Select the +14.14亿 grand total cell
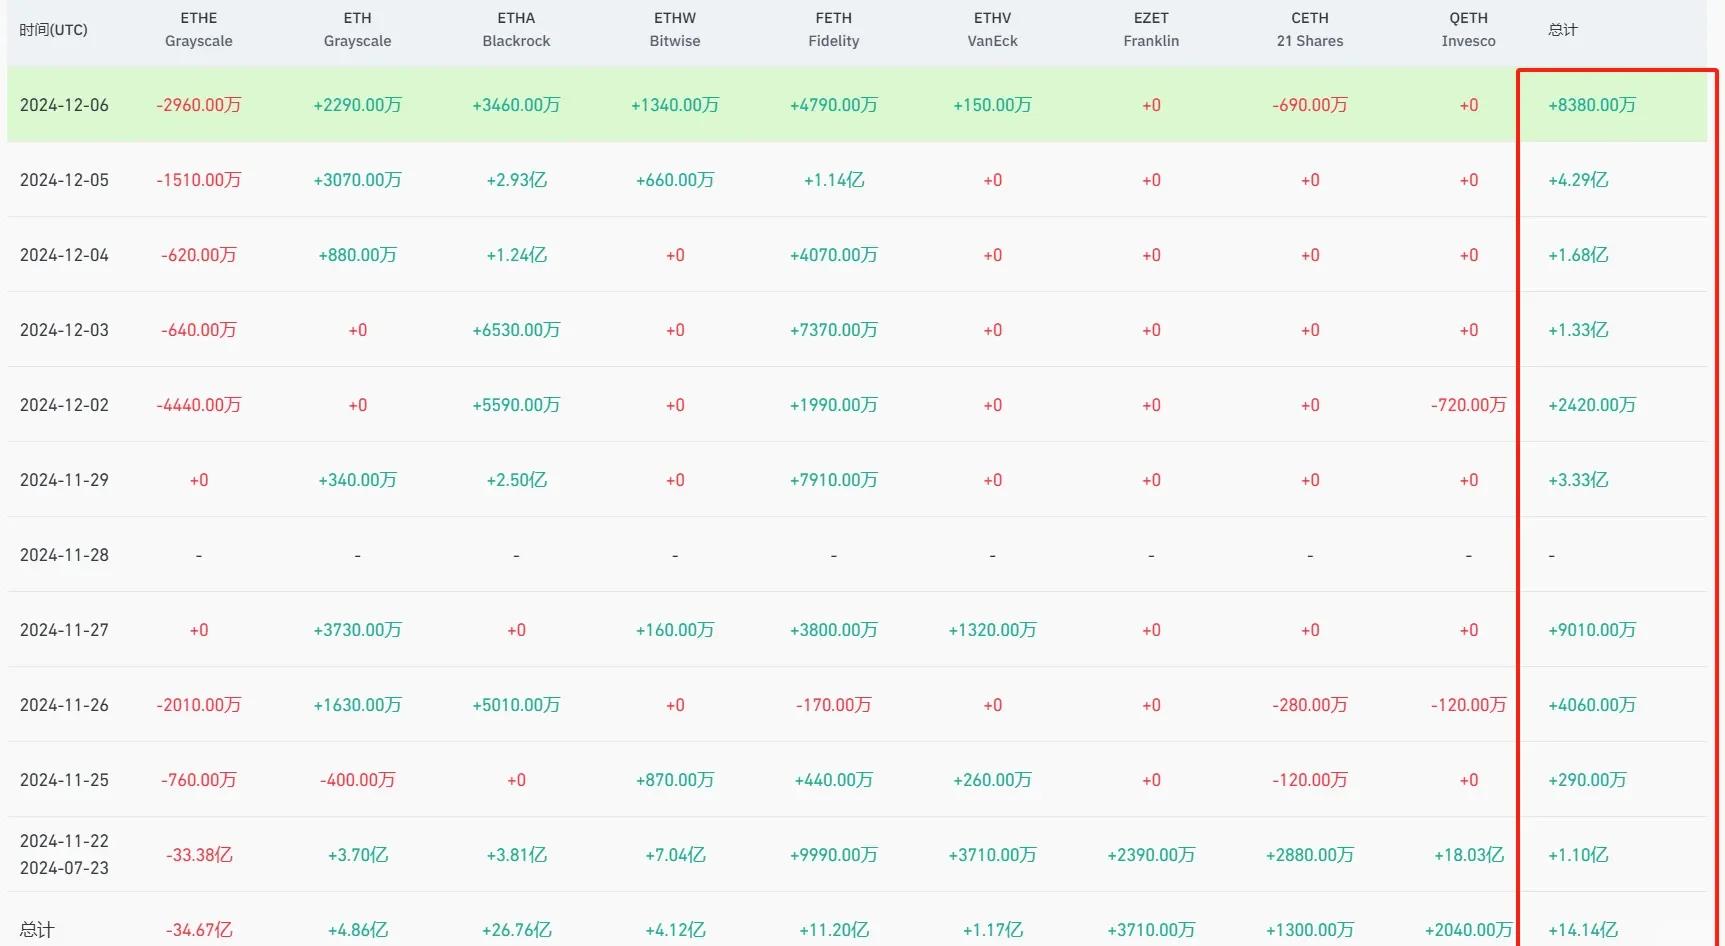This screenshot has width=1725, height=946. [1582, 930]
